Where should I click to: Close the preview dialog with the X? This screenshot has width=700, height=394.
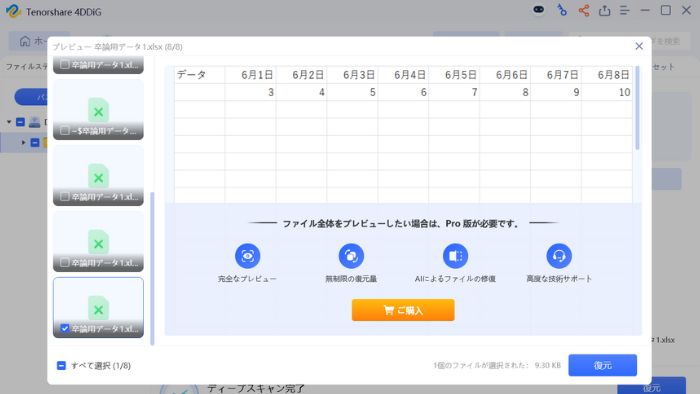tap(639, 46)
